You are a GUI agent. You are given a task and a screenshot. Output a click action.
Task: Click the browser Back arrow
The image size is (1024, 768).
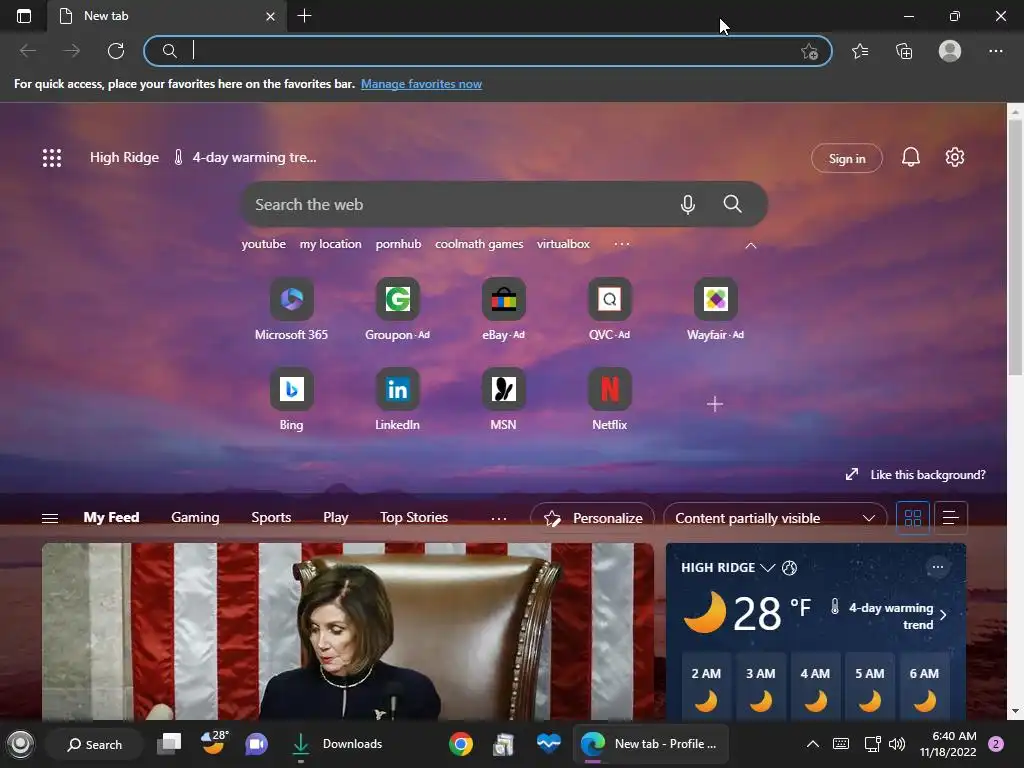pos(28,51)
